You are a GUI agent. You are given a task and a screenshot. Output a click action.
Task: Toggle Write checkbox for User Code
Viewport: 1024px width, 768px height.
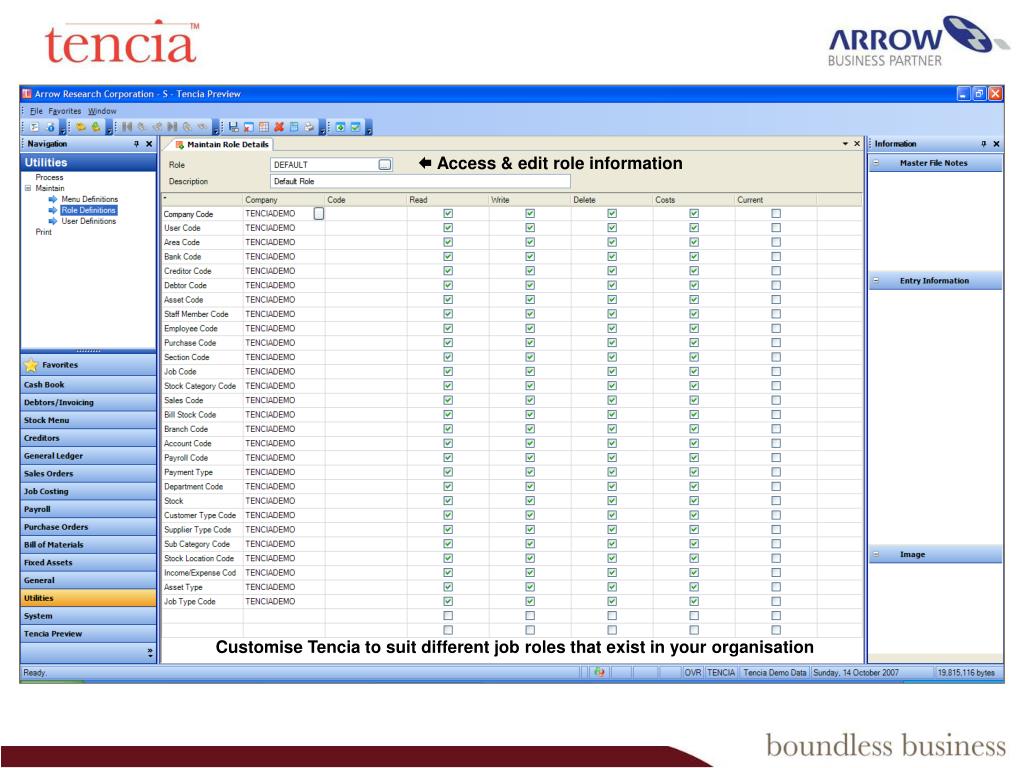(530, 228)
